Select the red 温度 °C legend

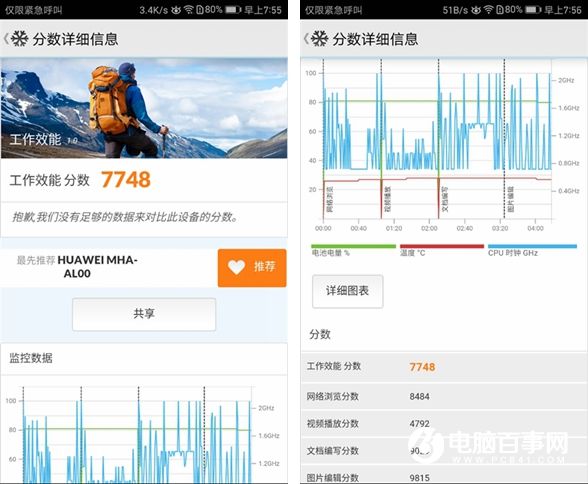tap(442, 250)
